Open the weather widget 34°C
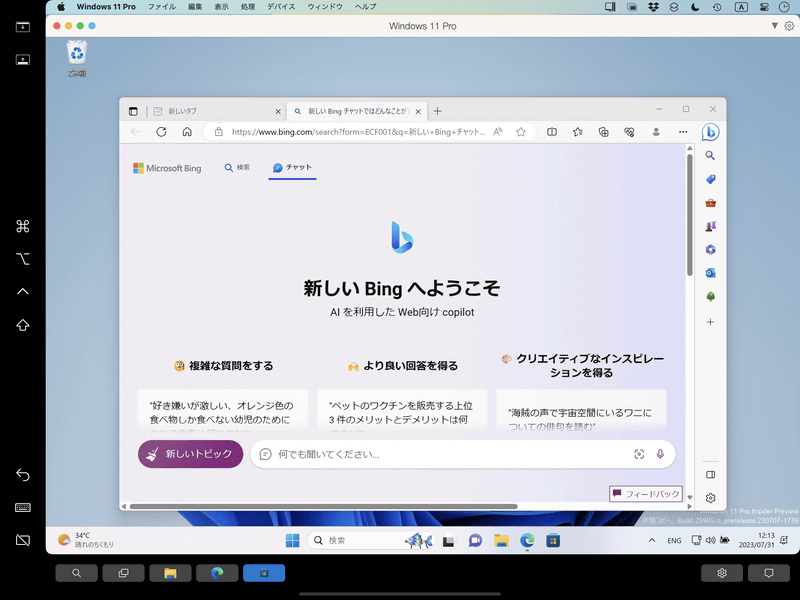Image resolution: width=800 pixels, height=600 pixels. click(x=86, y=540)
